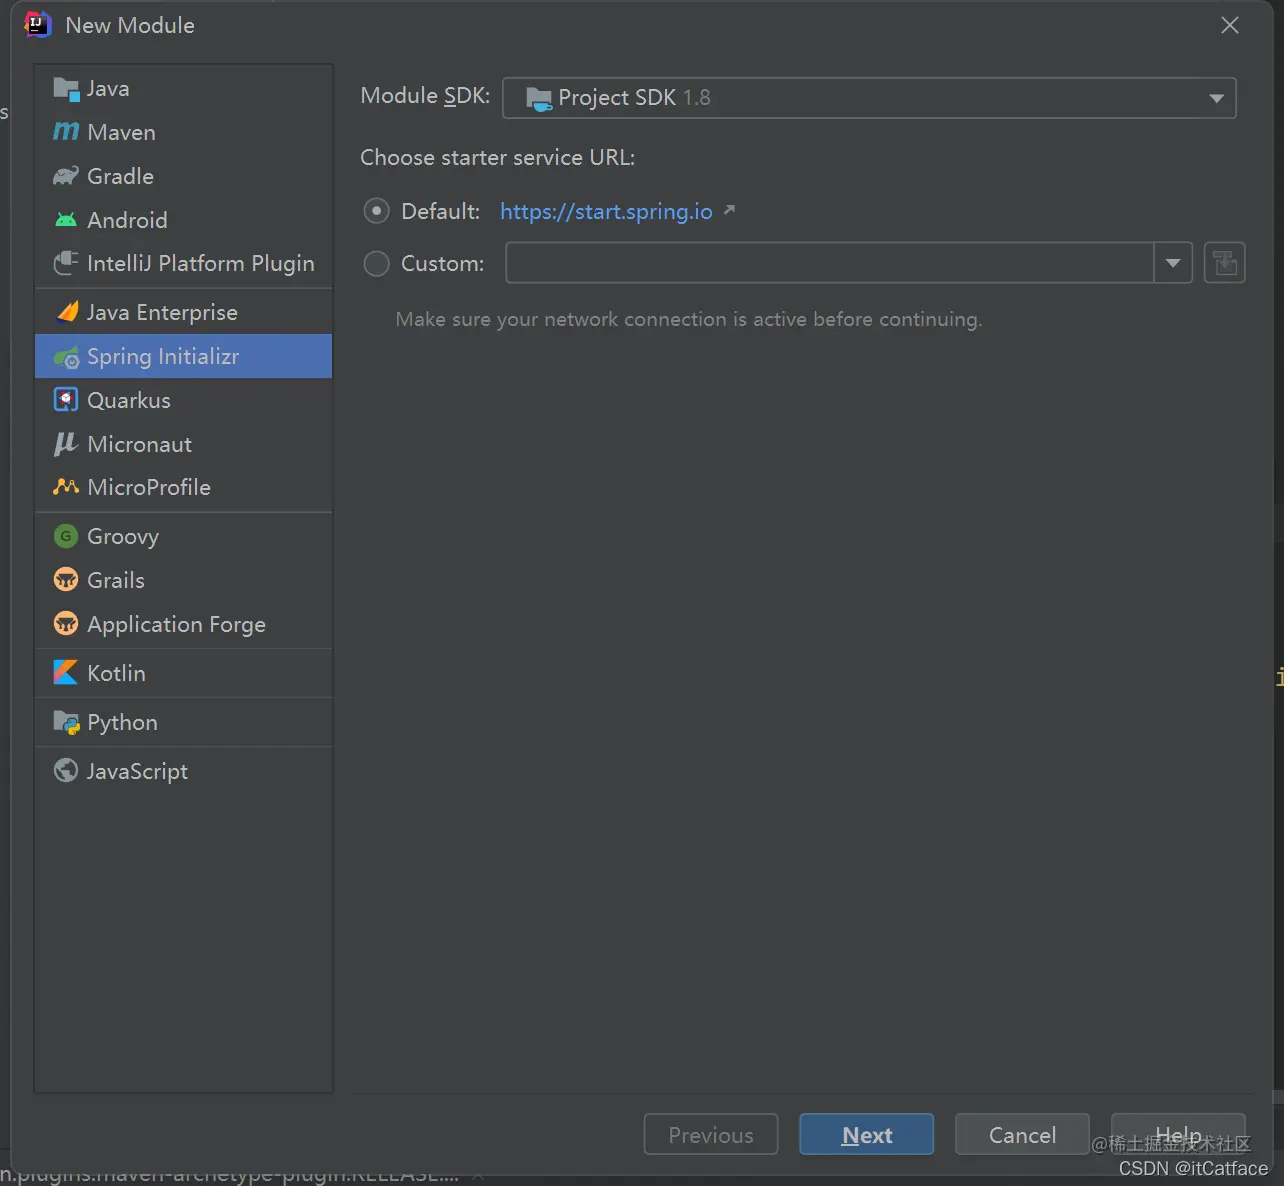Image resolution: width=1284 pixels, height=1186 pixels.
Task: Select the 'IntelliJ Platform Plugin' entry text
Action: 201,263
